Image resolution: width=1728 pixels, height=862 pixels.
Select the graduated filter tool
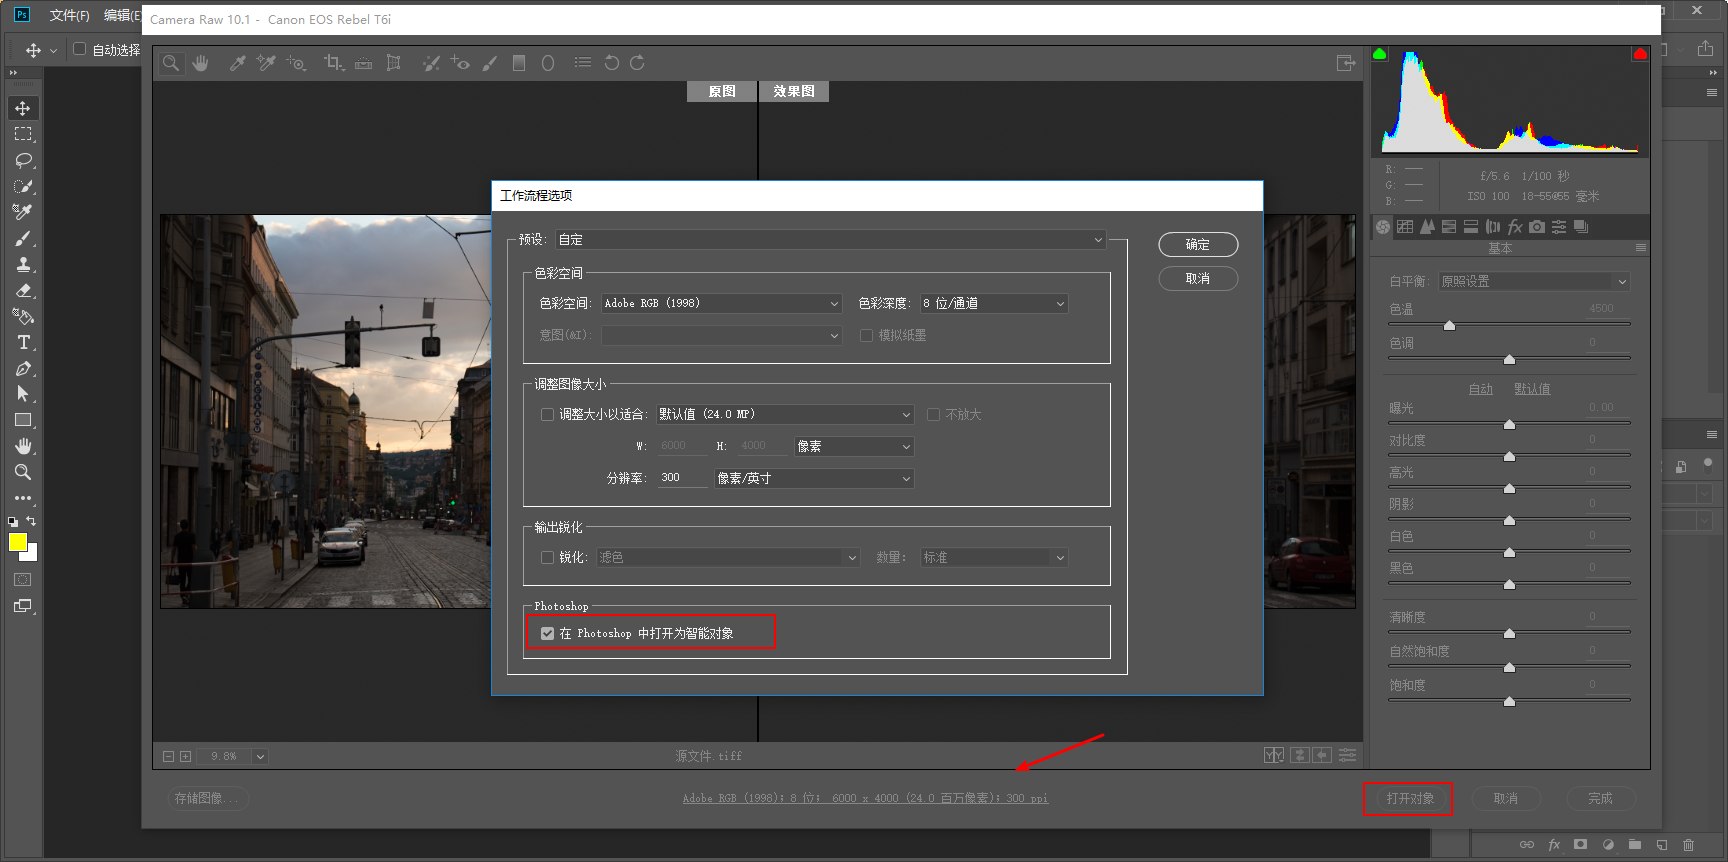(x=519, y=63)
